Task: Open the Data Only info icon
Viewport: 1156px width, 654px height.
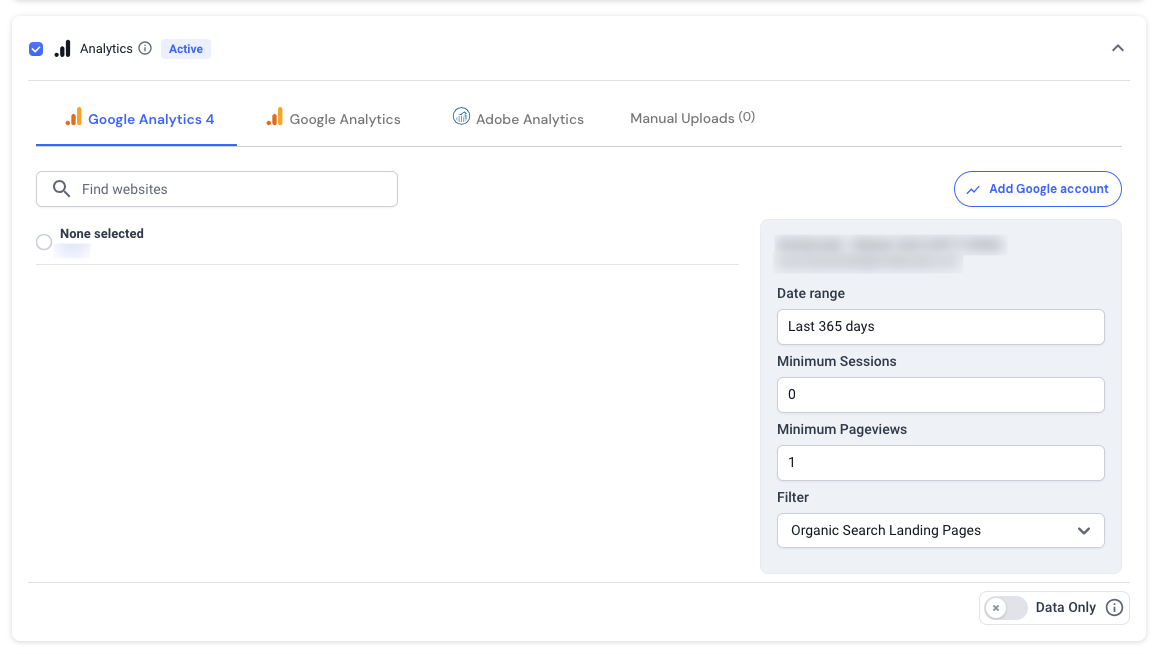Action: click(x=1115, y=608)
